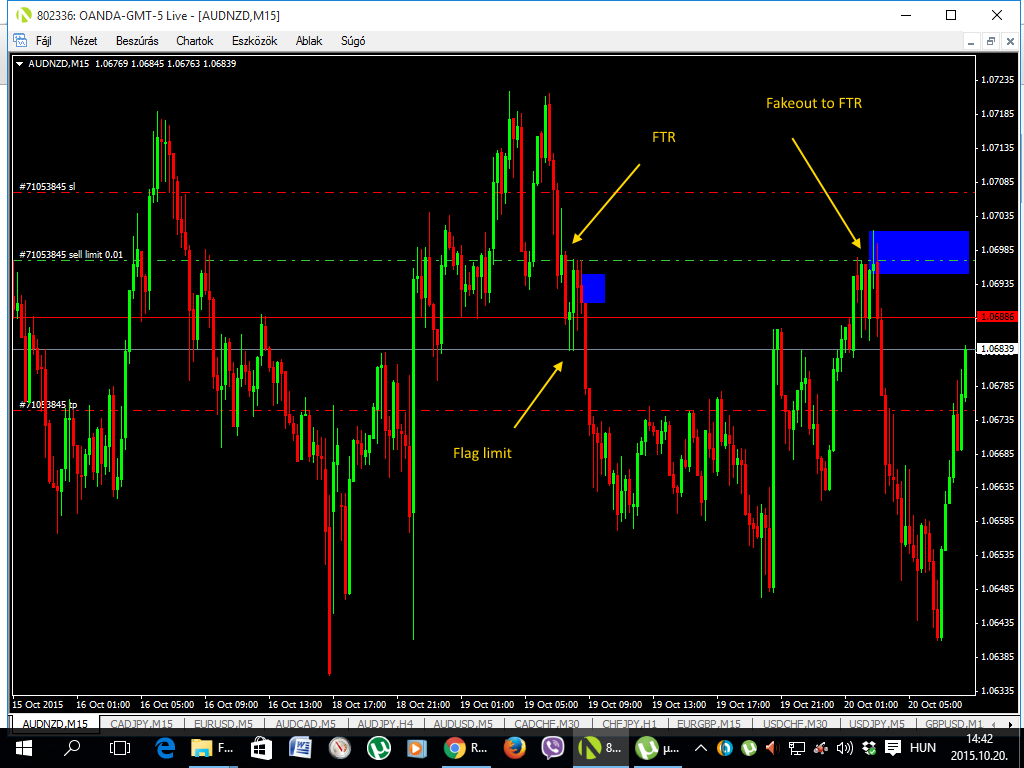Switch to the CADJPY,M15 chart tab
This screenshot has width=1024, height=768.
tap(141, 723)
